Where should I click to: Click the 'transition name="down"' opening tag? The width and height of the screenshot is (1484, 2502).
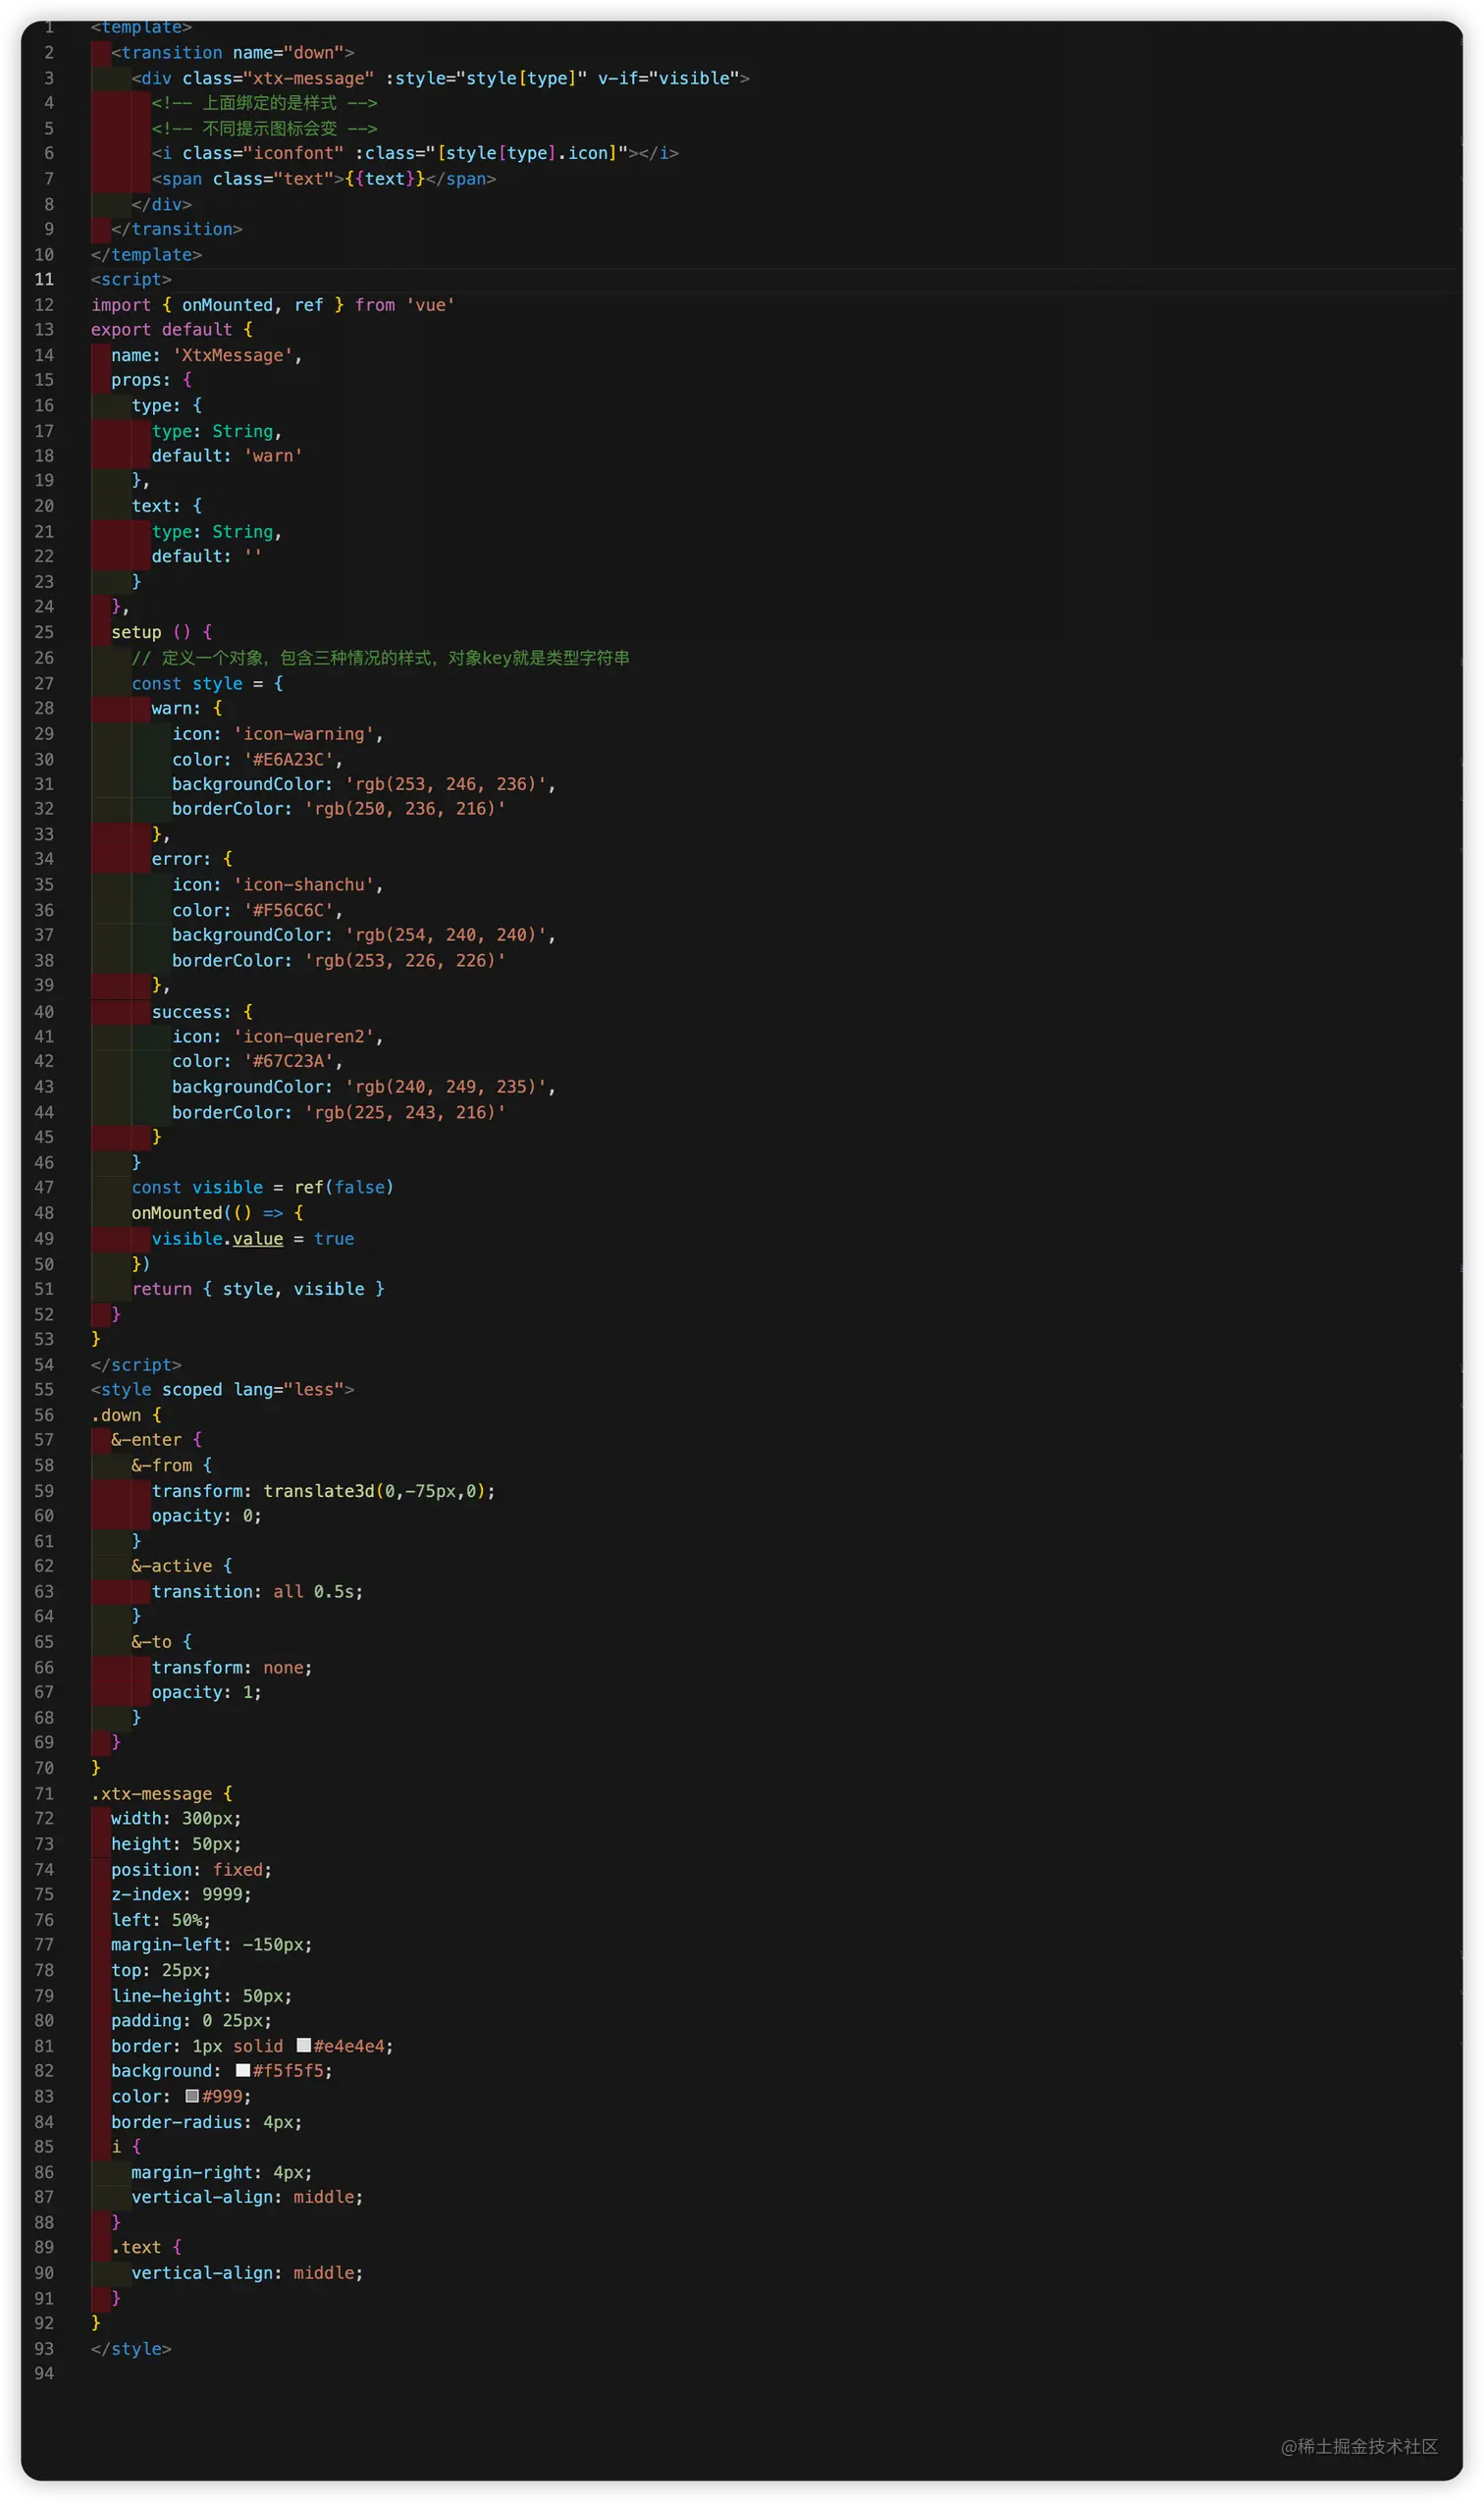pos(233,53)
